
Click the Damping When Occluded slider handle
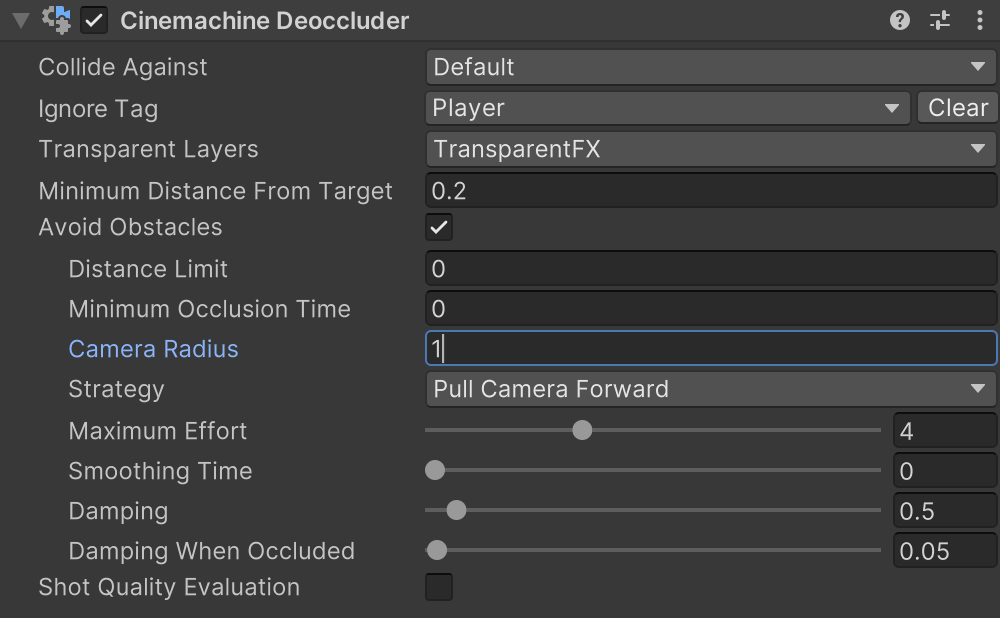(x=436, y=550)
